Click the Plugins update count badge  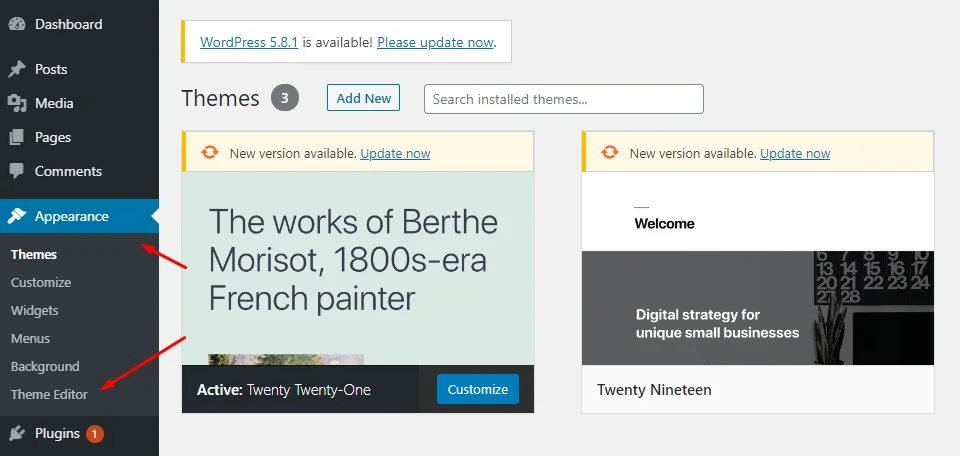point(95,434)
